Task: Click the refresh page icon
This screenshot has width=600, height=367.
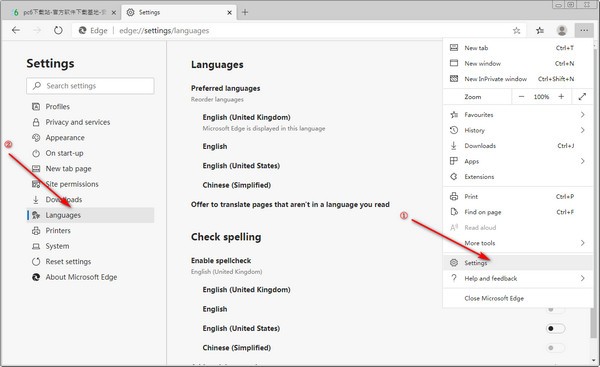Action: 58,30
